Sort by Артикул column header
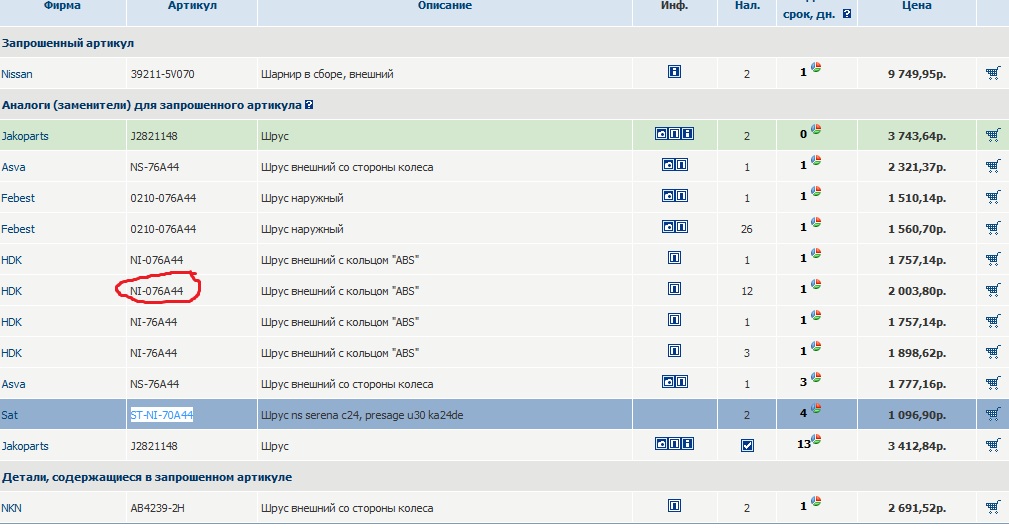Image resolution: width=1009 pixels, height=531 pixels. pos(192,6)
